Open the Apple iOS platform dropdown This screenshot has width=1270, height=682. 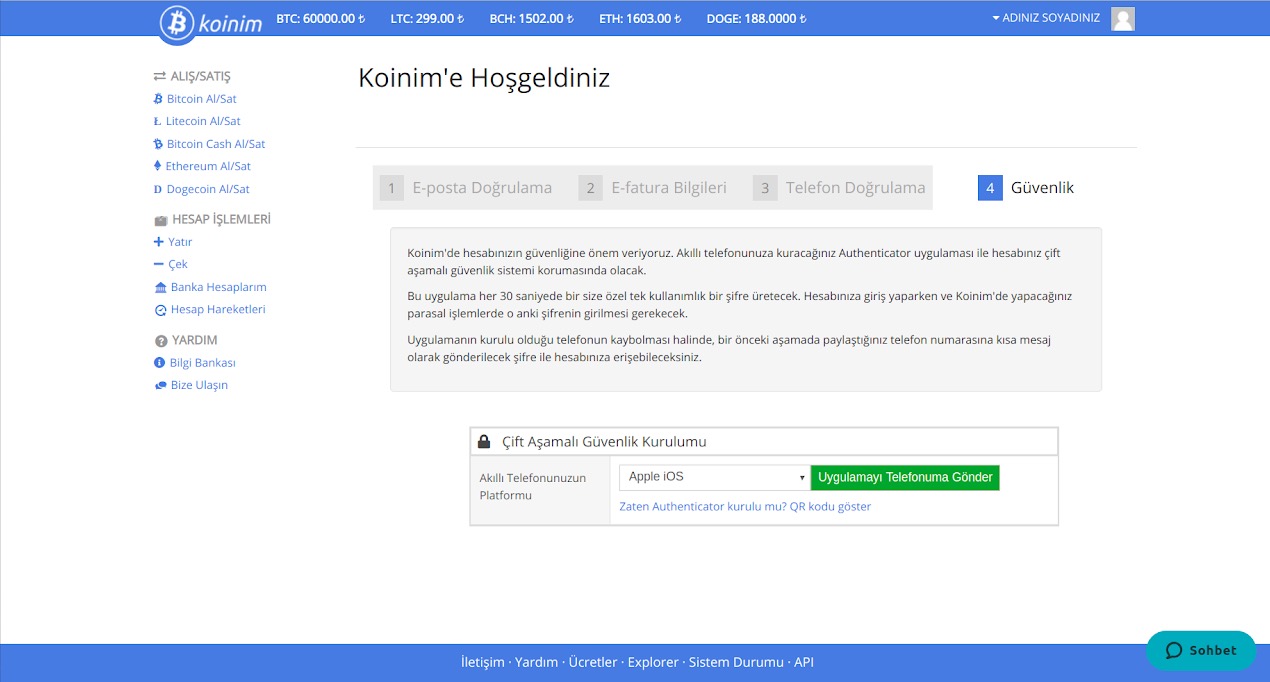tap(714, 477)
